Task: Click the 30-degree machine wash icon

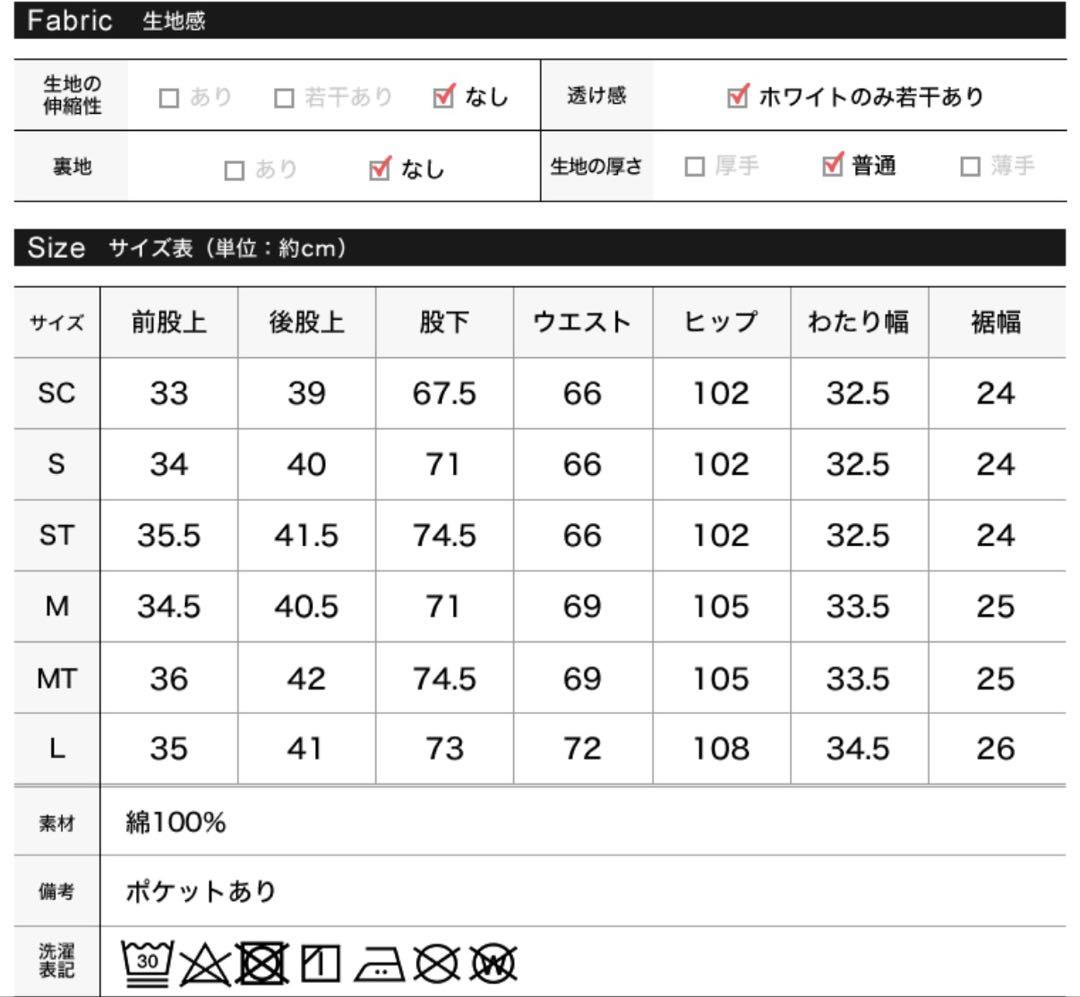Action: 147,963
